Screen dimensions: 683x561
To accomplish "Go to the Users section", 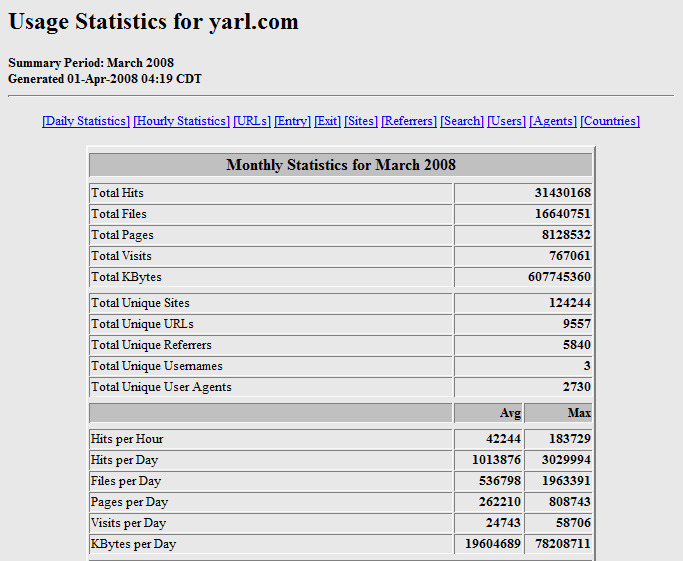I will click(507, 121).
